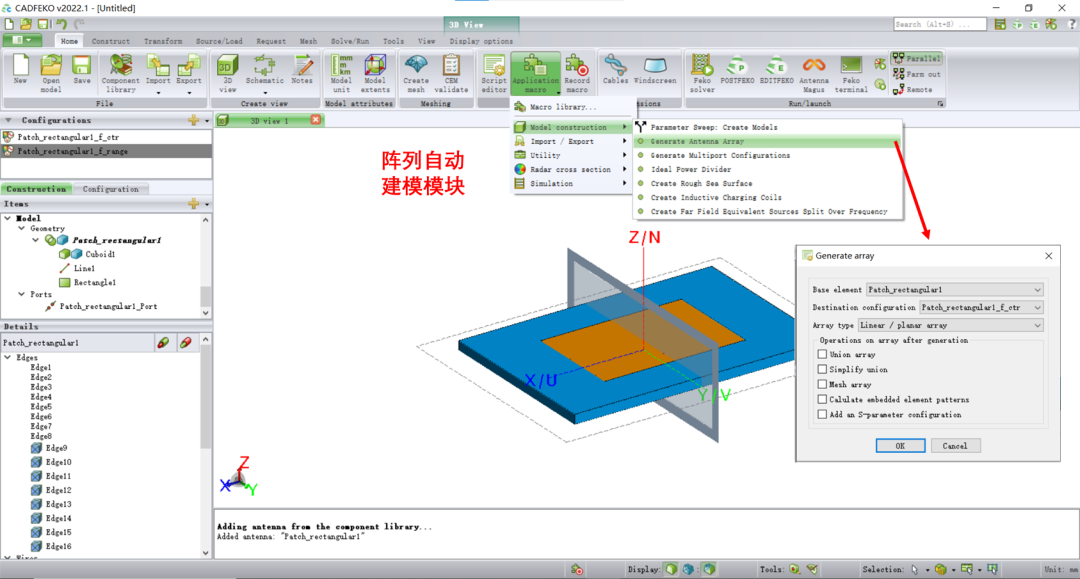Add a new configuration with plus icon
The width and height of the screenshot is (1080, 579).
(x=194, y=120)
